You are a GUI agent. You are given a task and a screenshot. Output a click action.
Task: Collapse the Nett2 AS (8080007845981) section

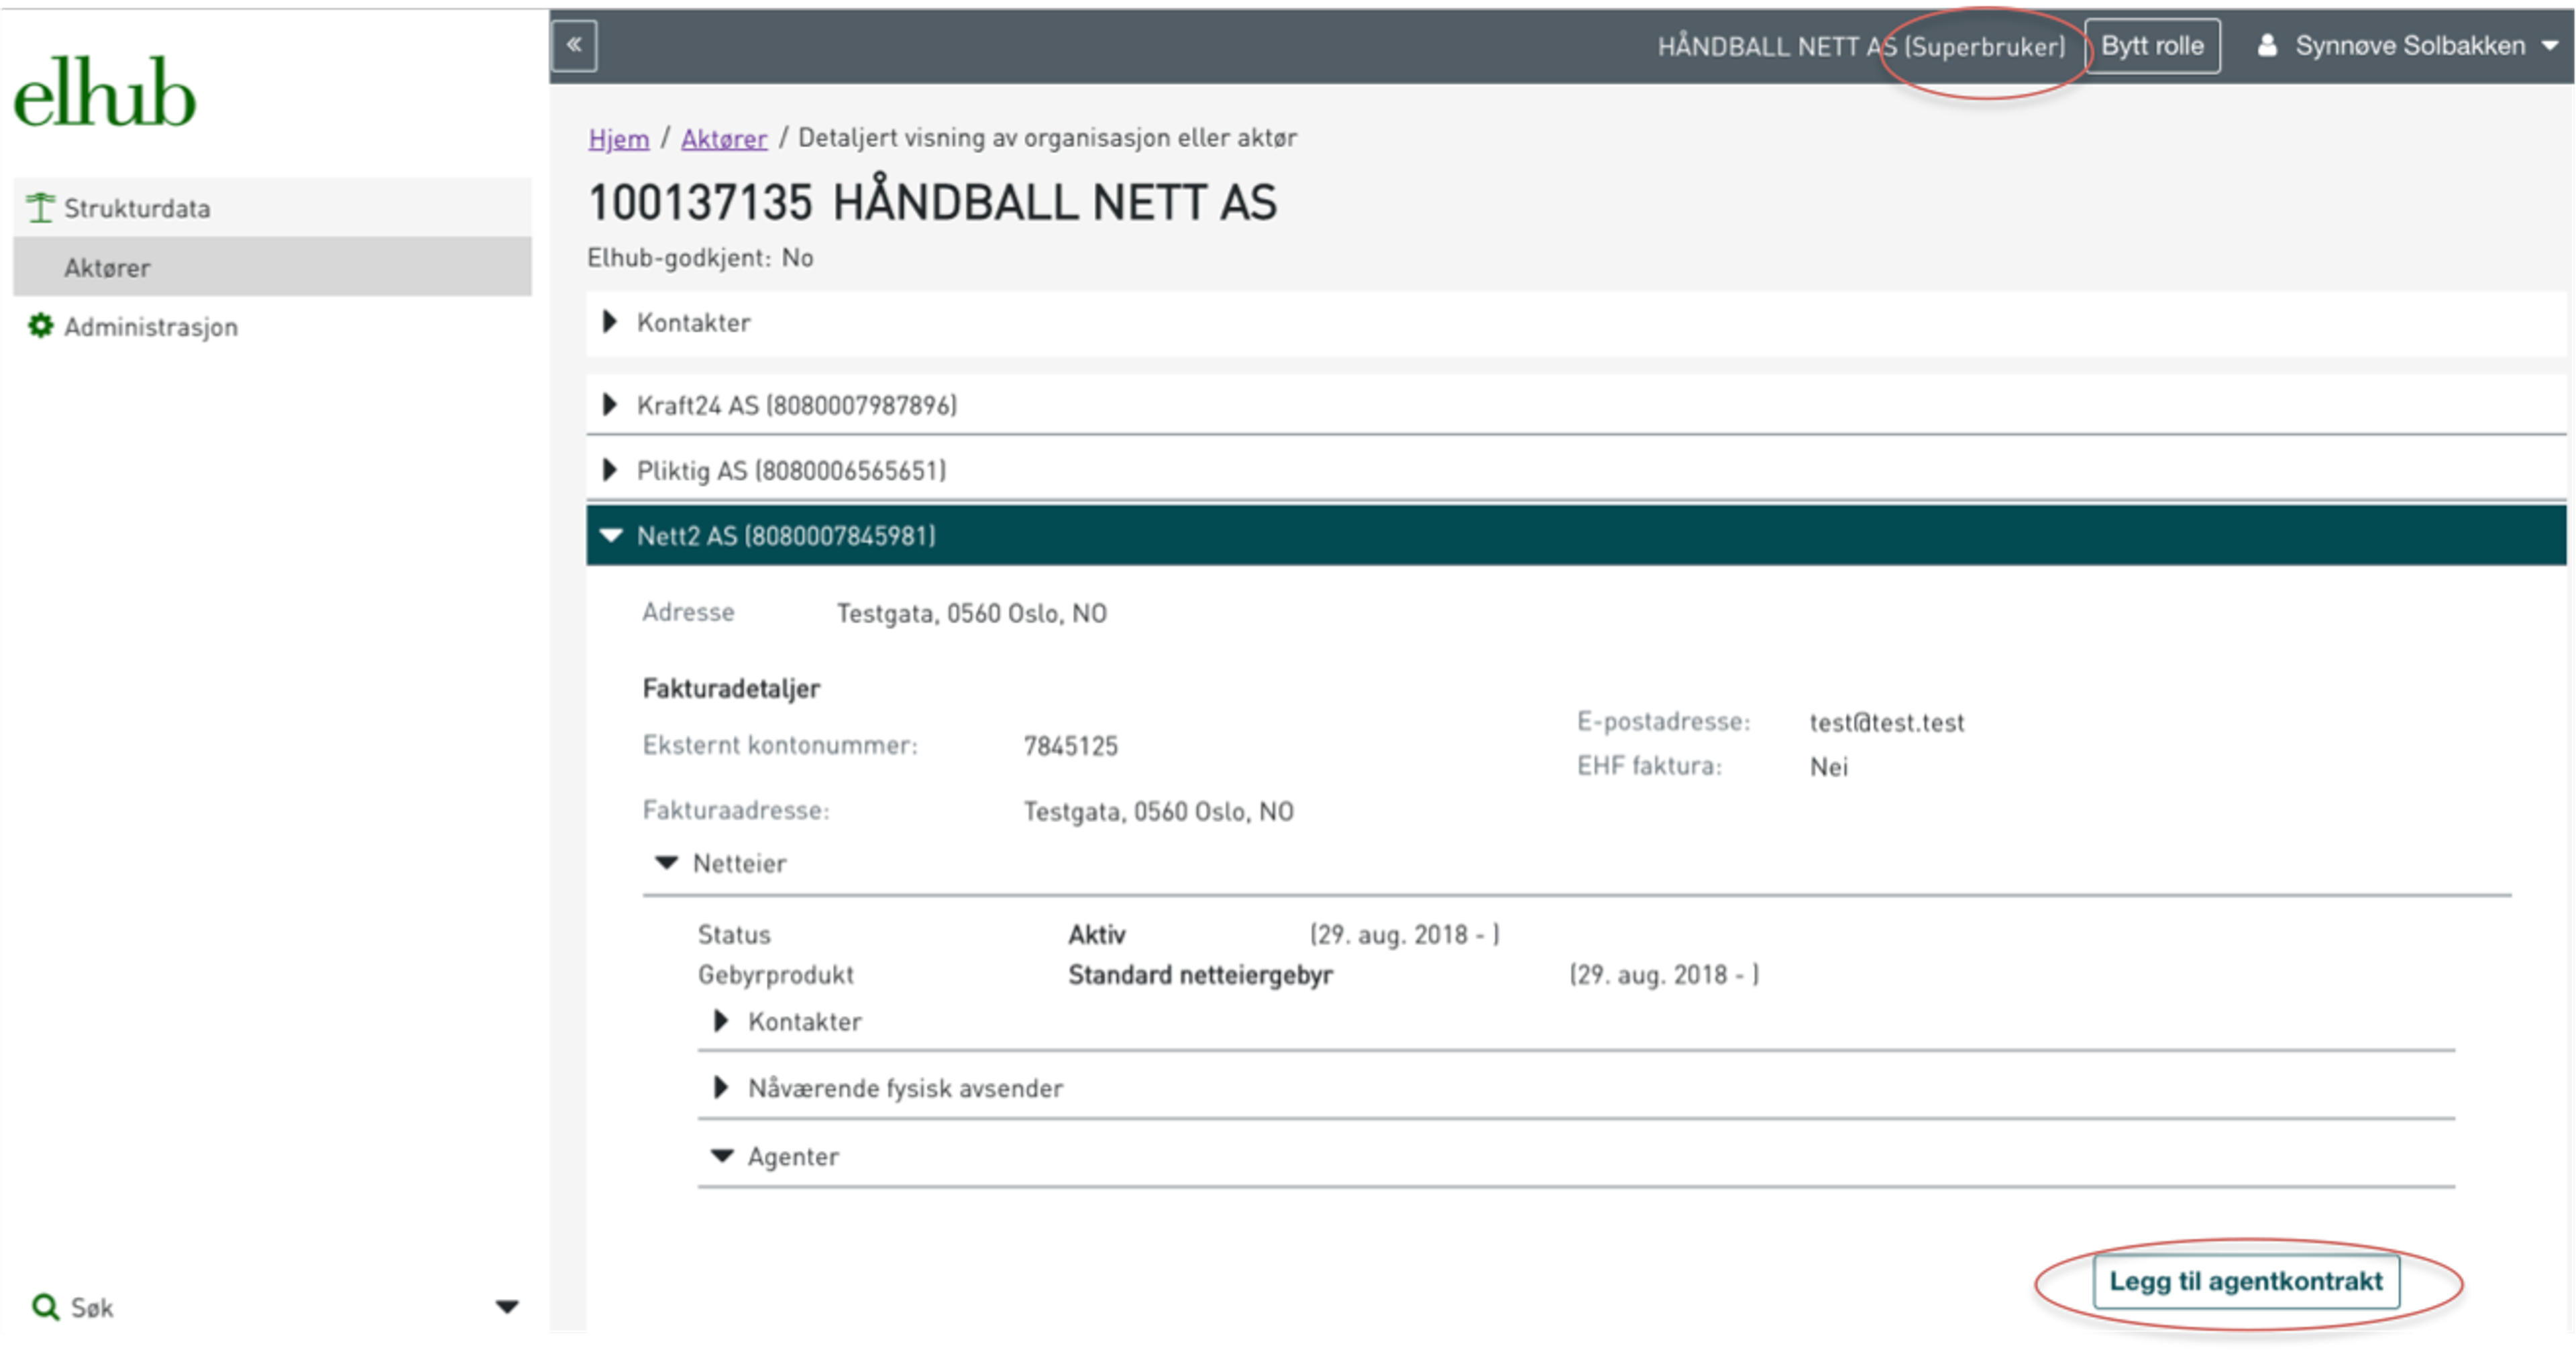point(1575,536)
